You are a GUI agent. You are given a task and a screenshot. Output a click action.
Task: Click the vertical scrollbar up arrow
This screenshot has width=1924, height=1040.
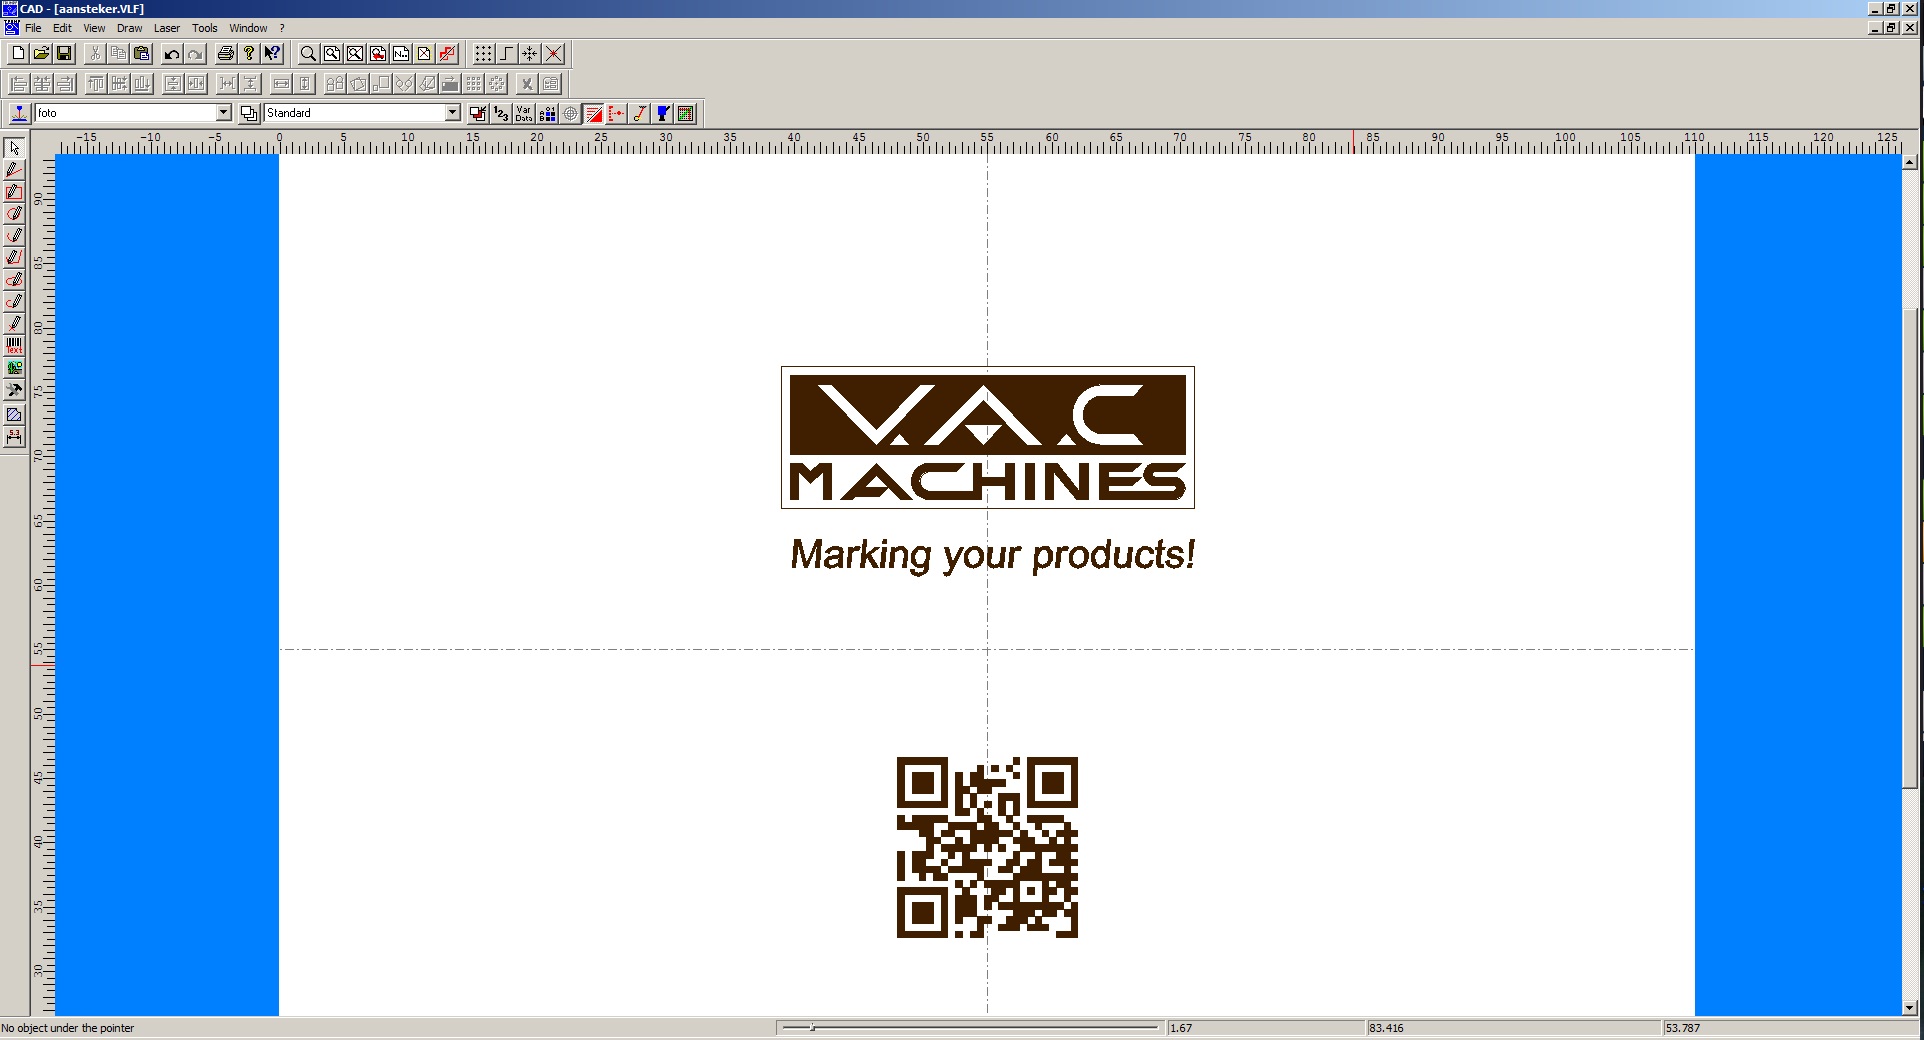tap(1909, 161)
